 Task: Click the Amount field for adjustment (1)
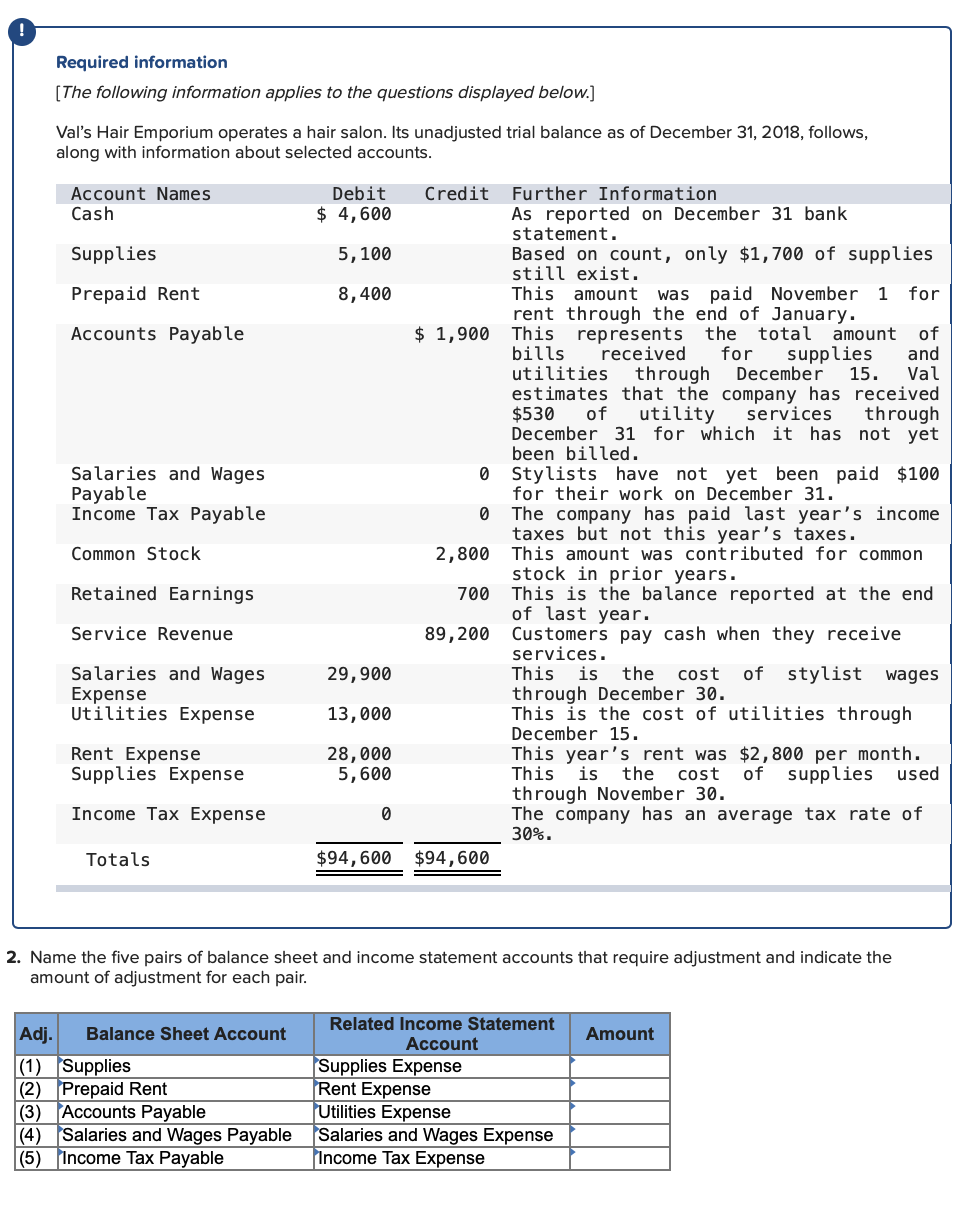tap(620, 1066)
